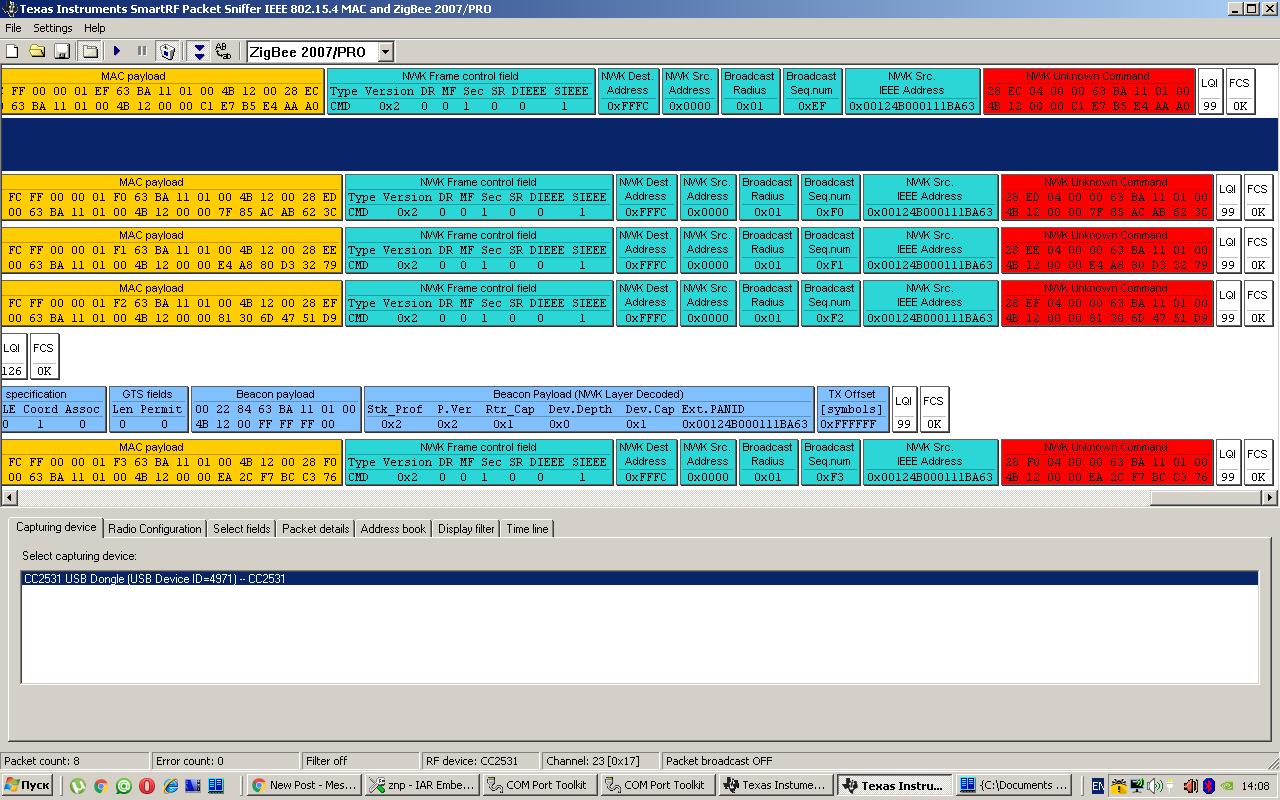This screenshot has width=1280, height=800.
Task: Save the capture with the floppy disk icon
Action: 62,51
